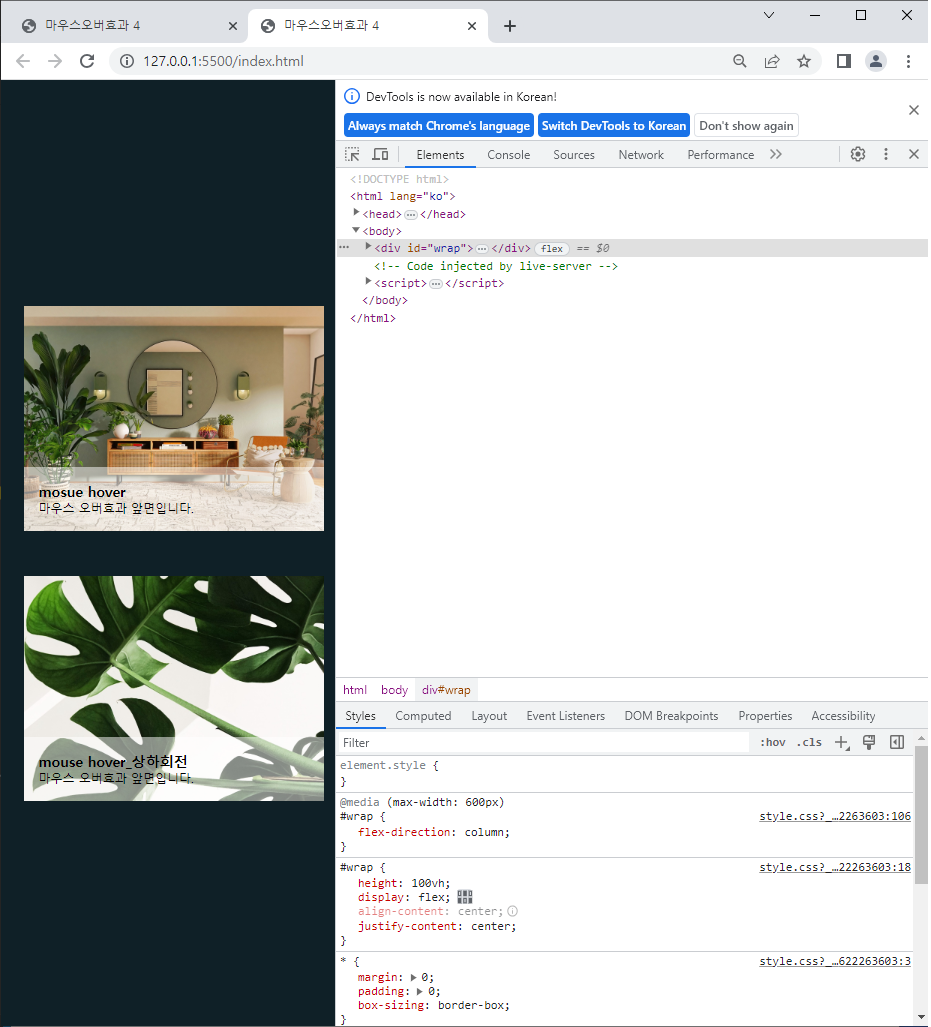Close the active 마우스오버효과 4 tab

pyautogui.click(x=472, y=26)
